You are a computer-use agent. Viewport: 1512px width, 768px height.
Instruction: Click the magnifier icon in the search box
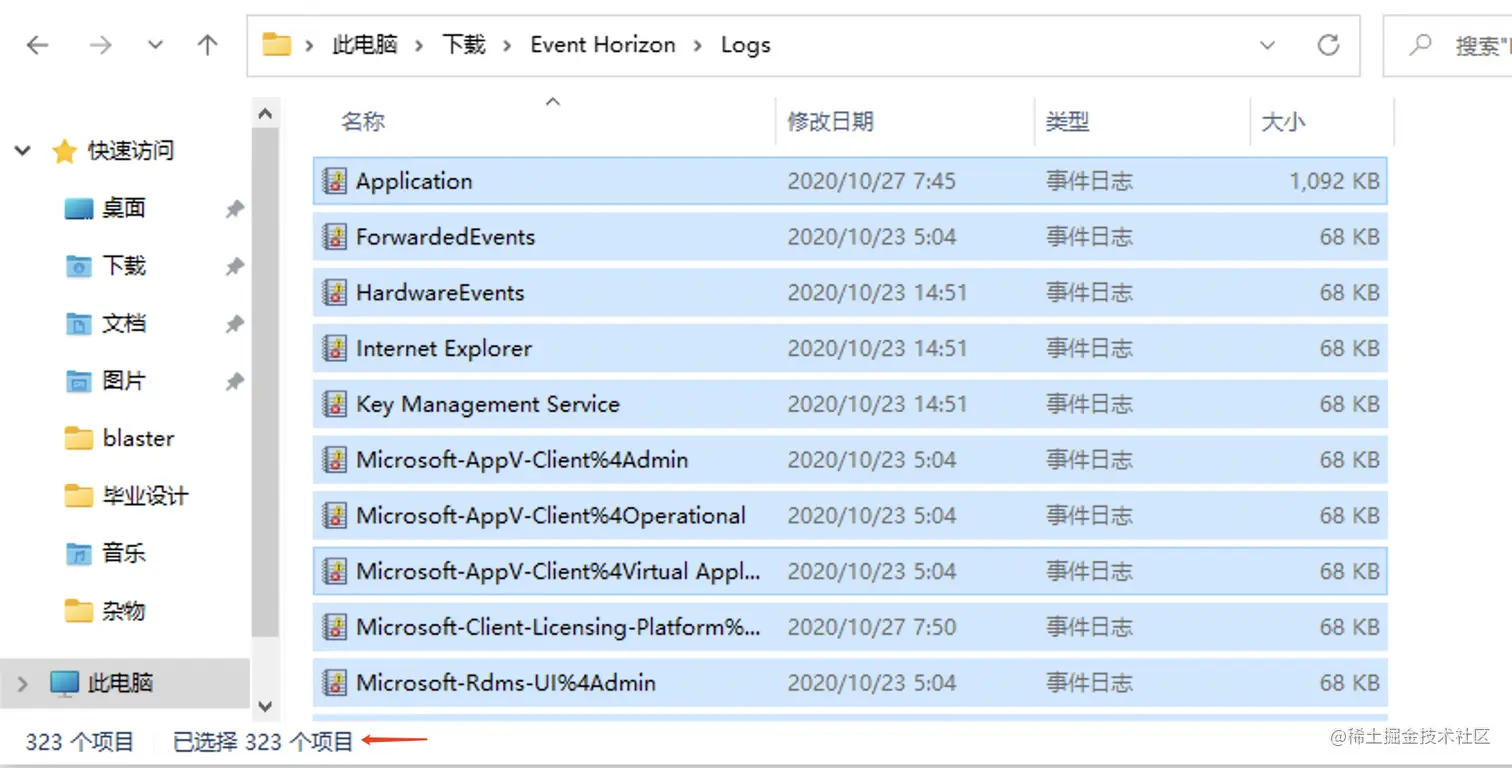click(x=1424, y=45)
